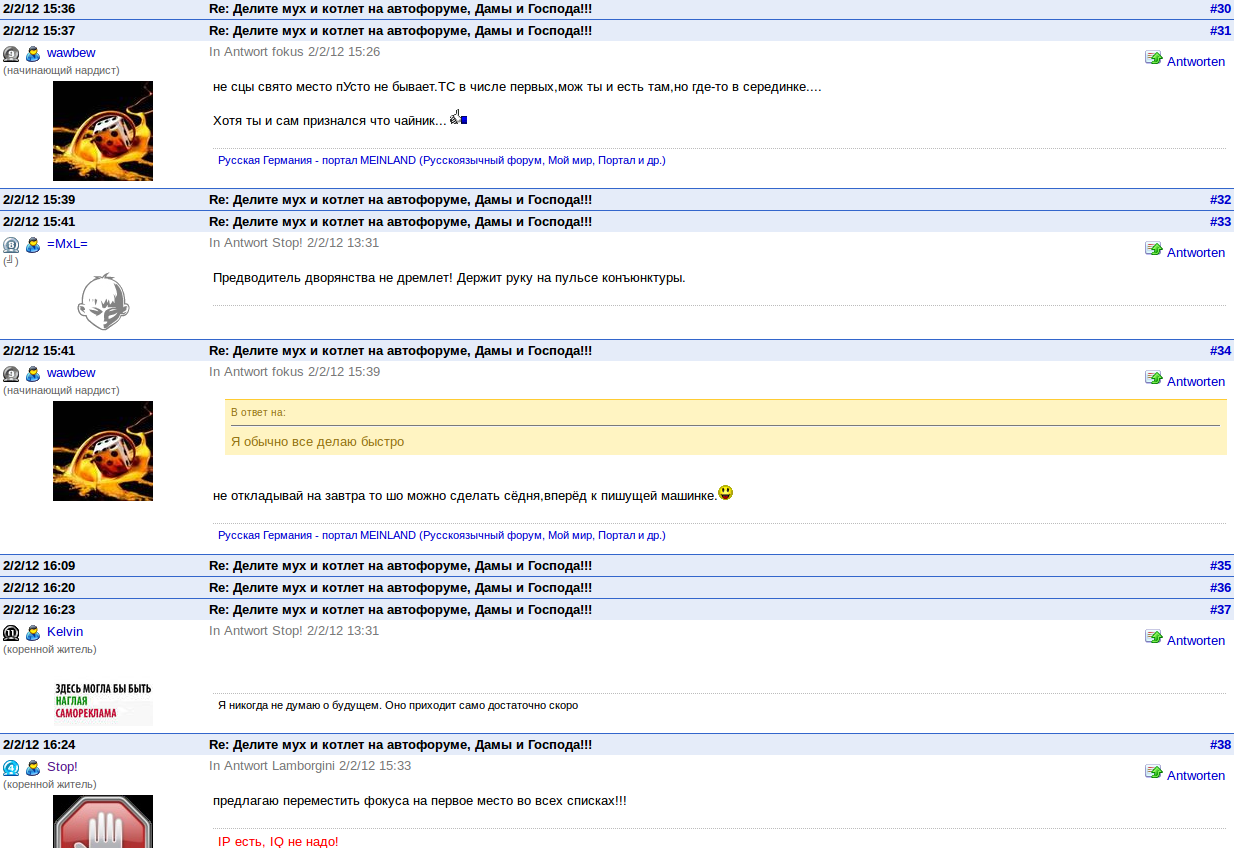Click the profile icon next to Kelvin
Image resolution: width=1260 pixels, height=848 pixels.
point(33,633)
